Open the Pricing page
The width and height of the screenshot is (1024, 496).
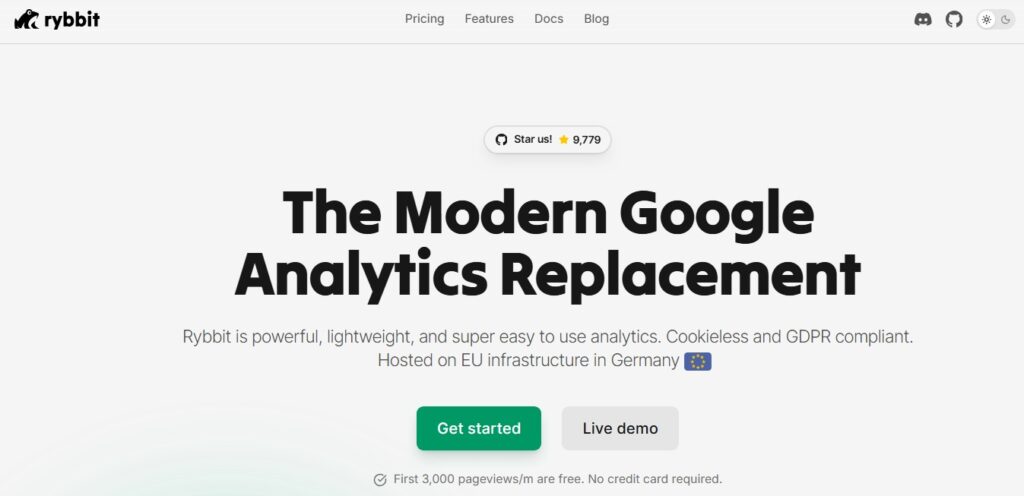coord(424,19)
